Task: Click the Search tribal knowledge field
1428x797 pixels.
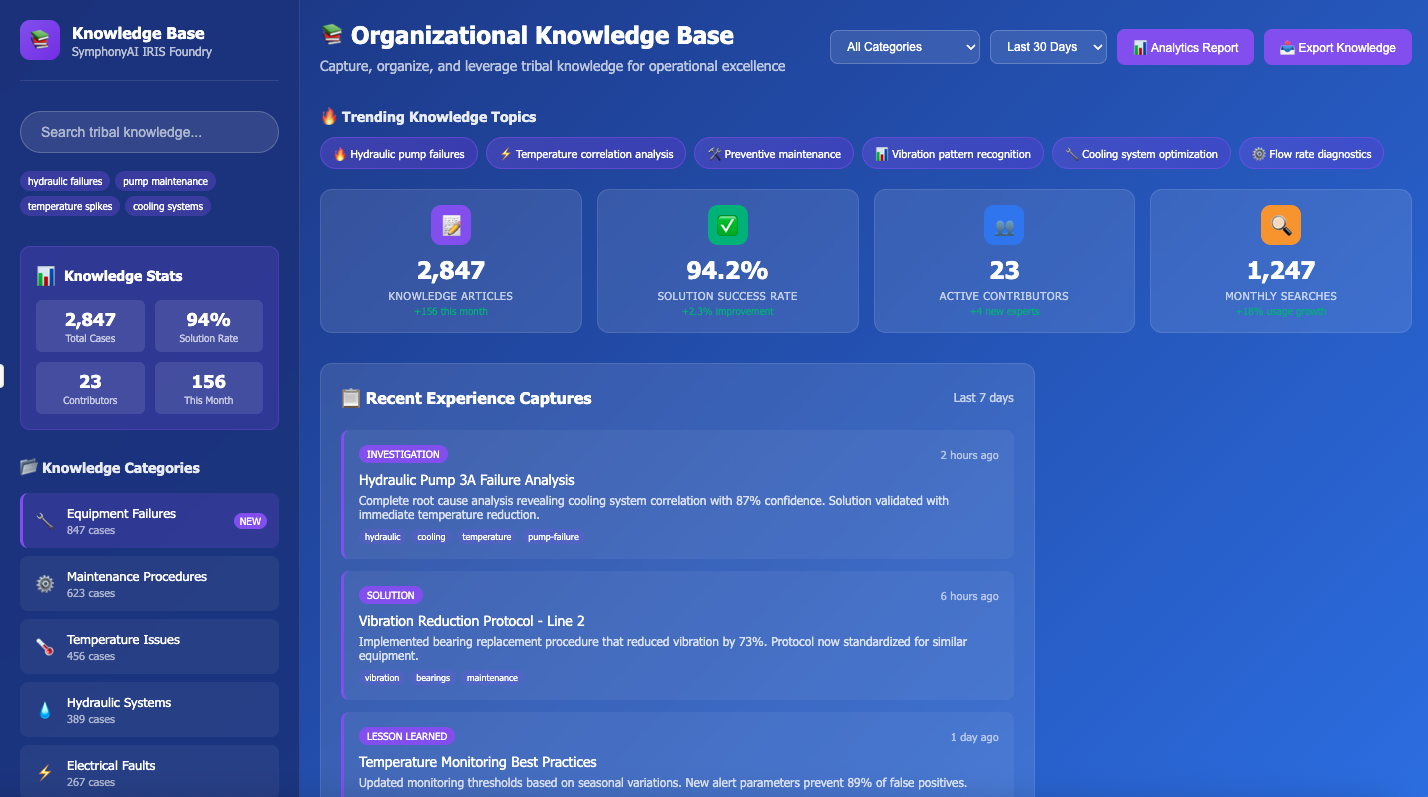Action: (x=149, y=132)
